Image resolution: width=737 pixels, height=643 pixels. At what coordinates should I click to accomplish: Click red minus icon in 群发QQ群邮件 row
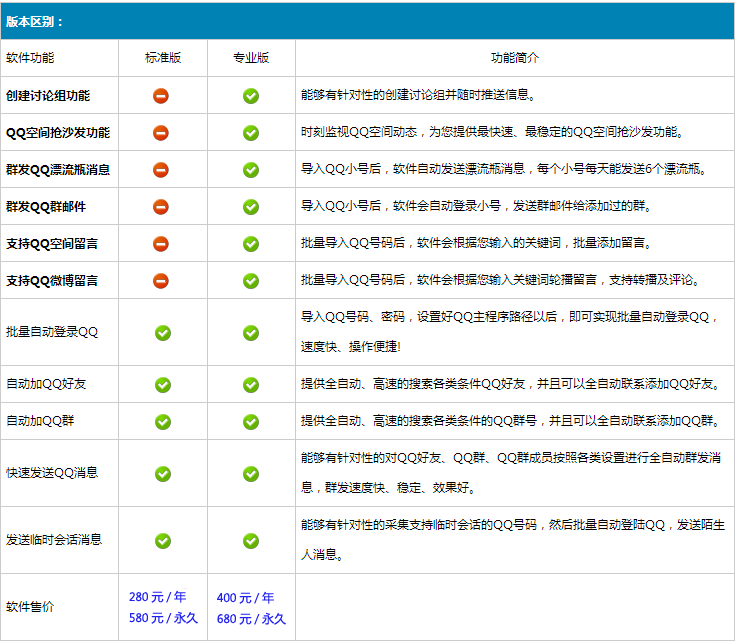point(161,207)
